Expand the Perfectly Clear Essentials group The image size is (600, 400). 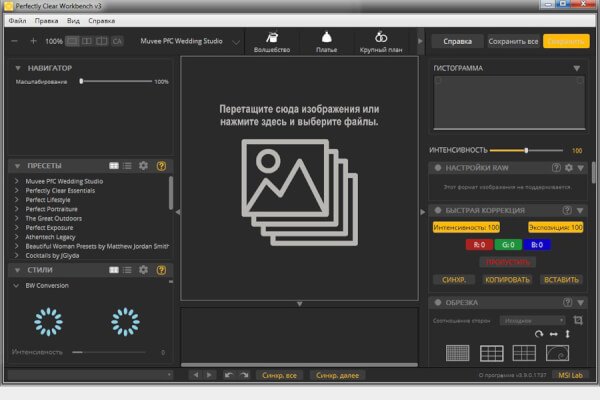pyautogui.click(x=16, y=190)
